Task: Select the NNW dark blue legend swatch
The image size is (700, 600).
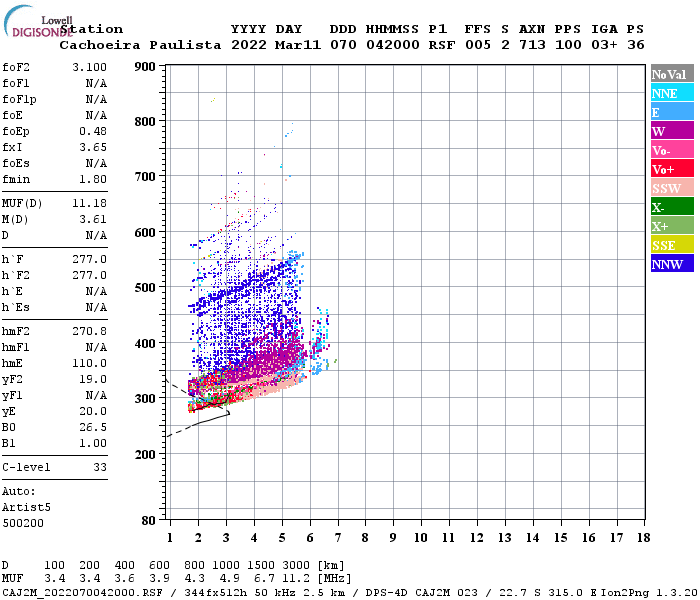Action: tap(672, 263)
